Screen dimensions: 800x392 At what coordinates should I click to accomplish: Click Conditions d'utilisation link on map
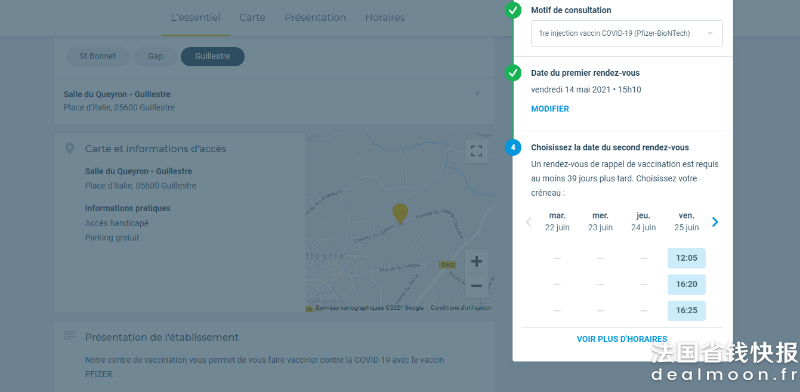(461, 308)
